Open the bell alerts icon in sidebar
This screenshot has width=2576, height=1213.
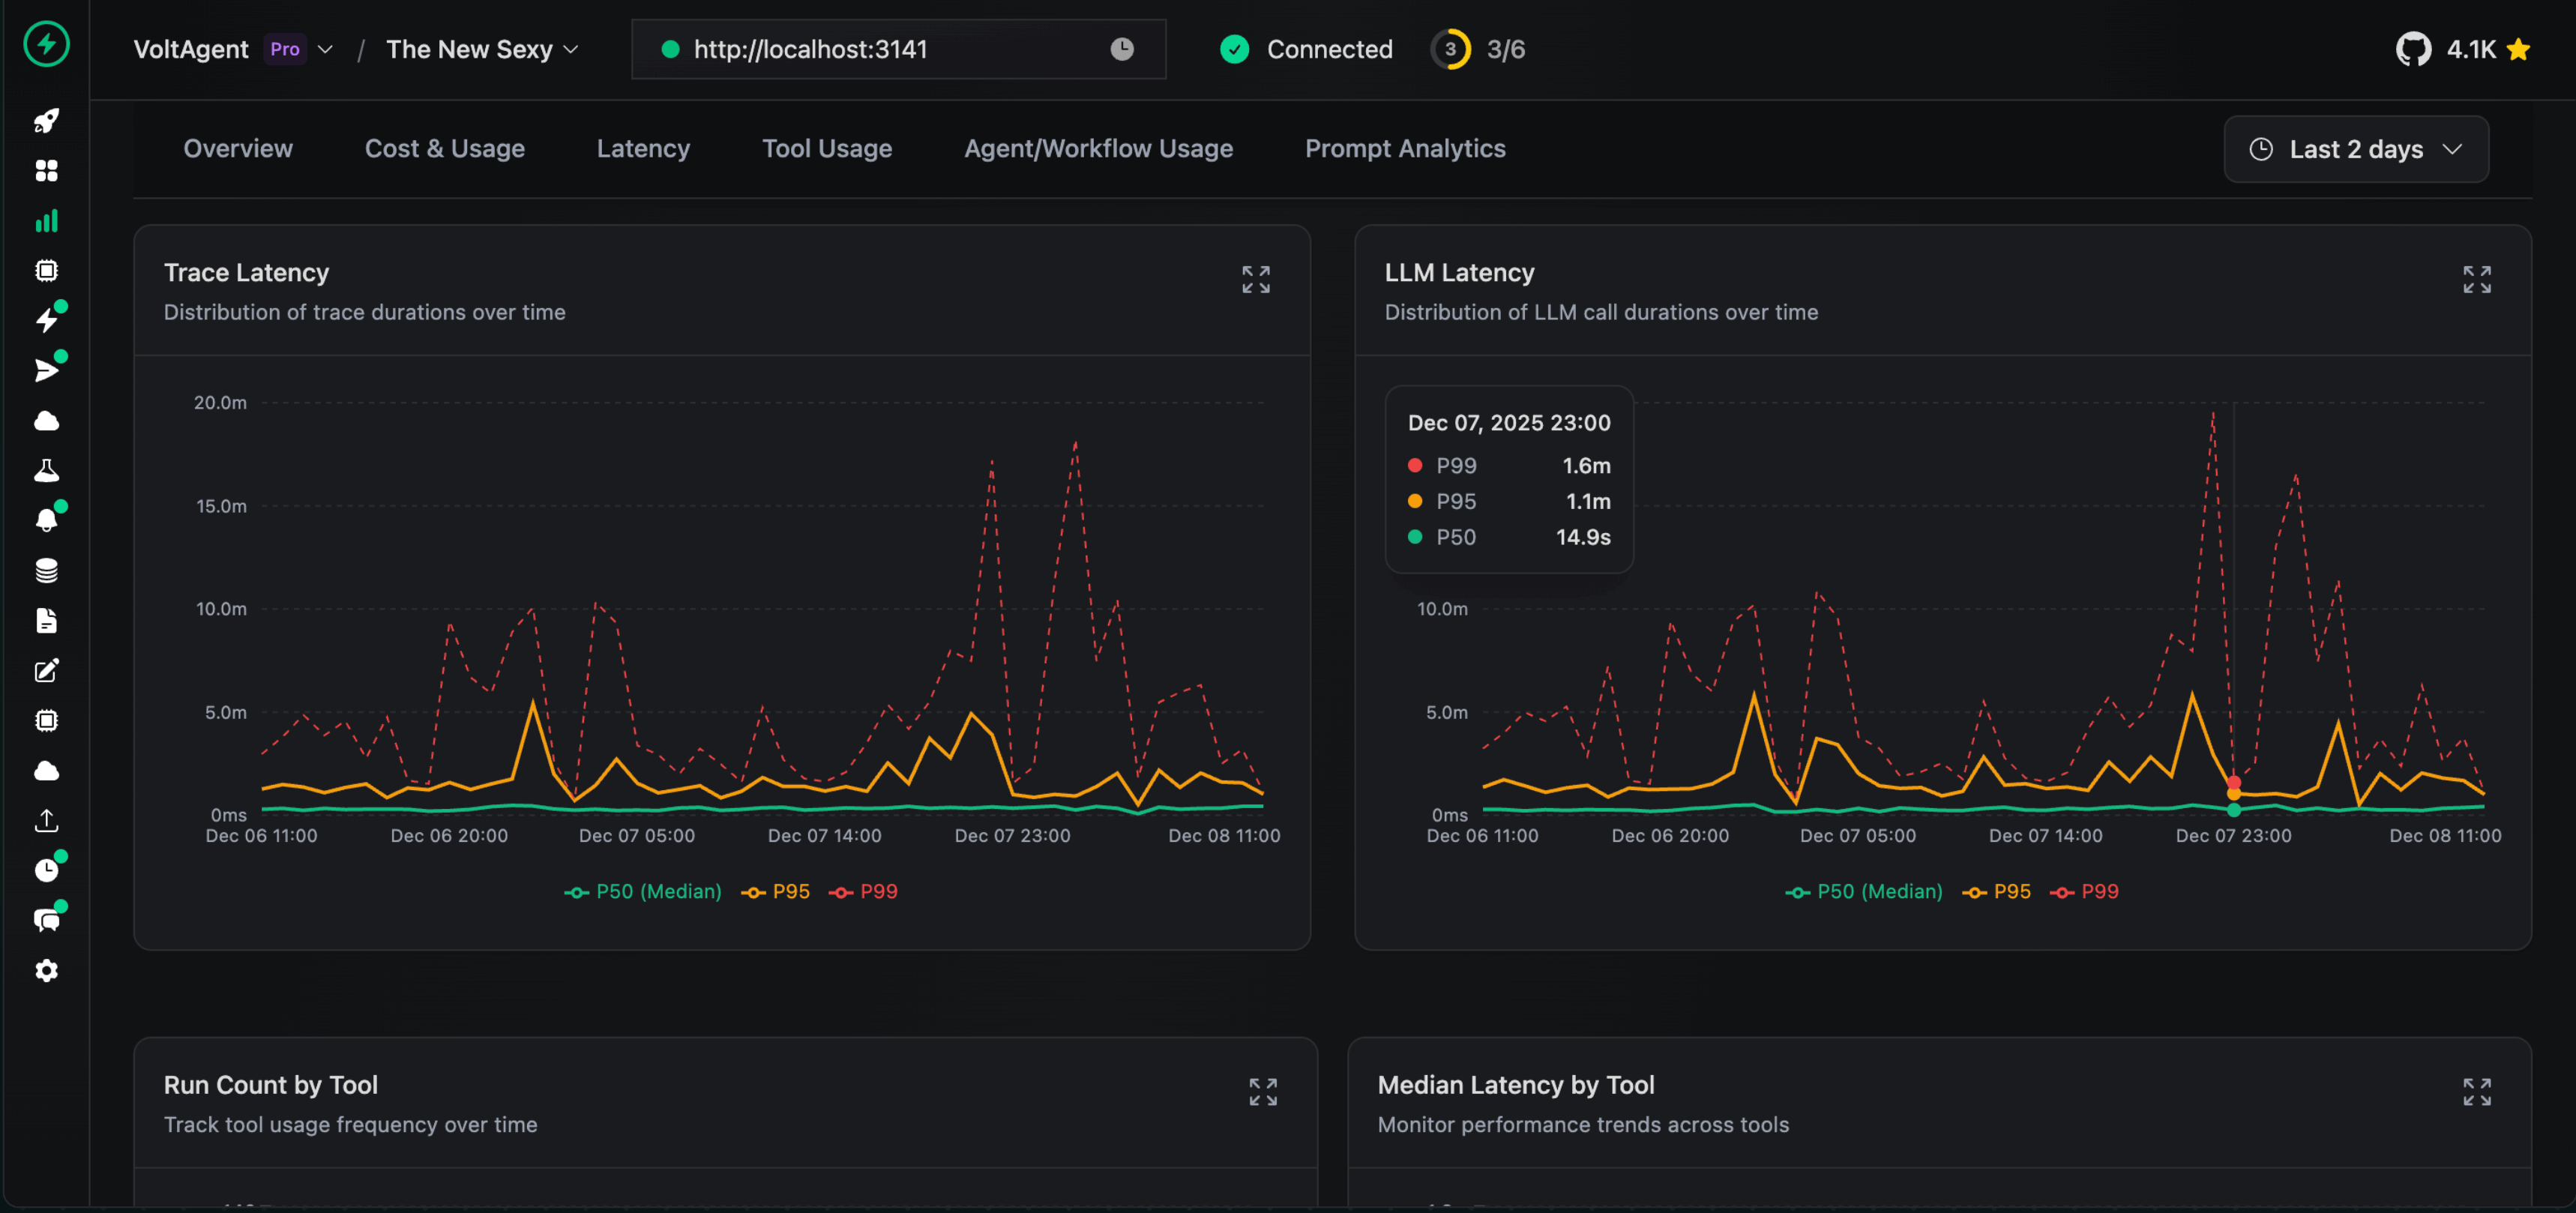click(46, 520)
